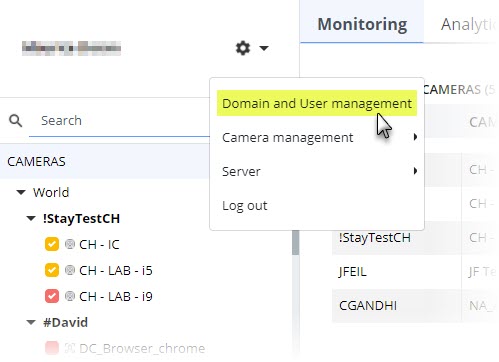This screenshot has width=499, height=362.
Task: Select the CH - LAB - i9 camera label
Action: [116, 296]
